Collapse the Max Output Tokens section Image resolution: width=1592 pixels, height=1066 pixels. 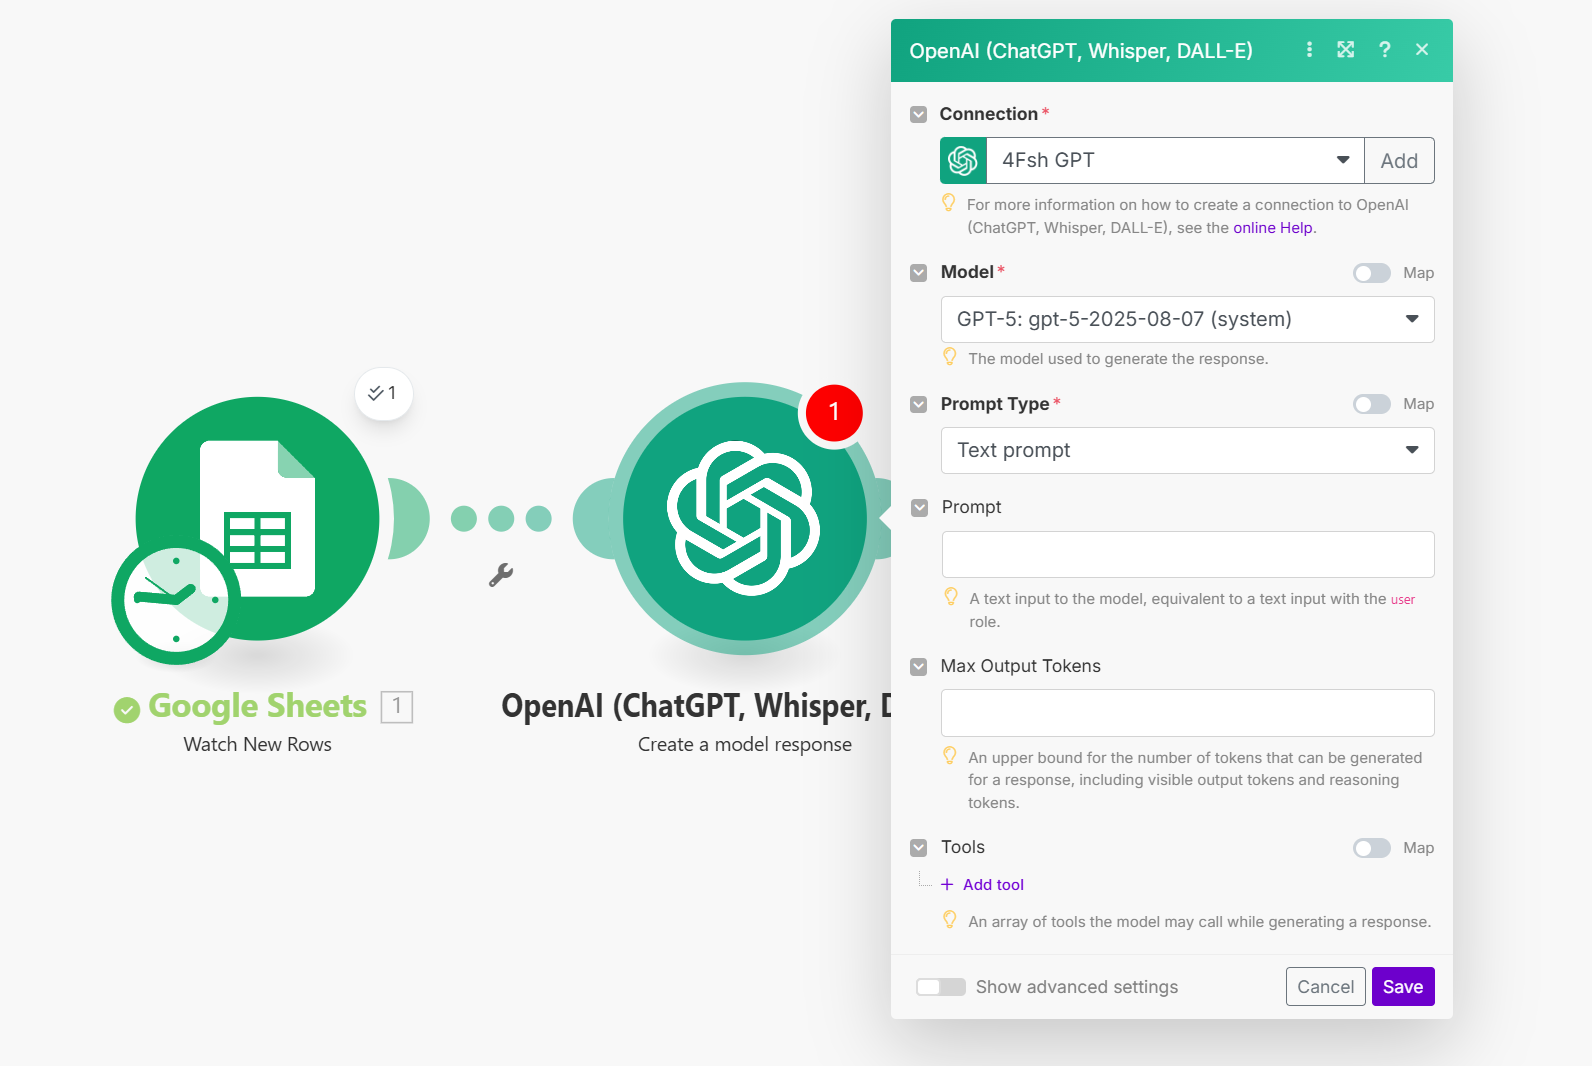(x=919, y=666)
